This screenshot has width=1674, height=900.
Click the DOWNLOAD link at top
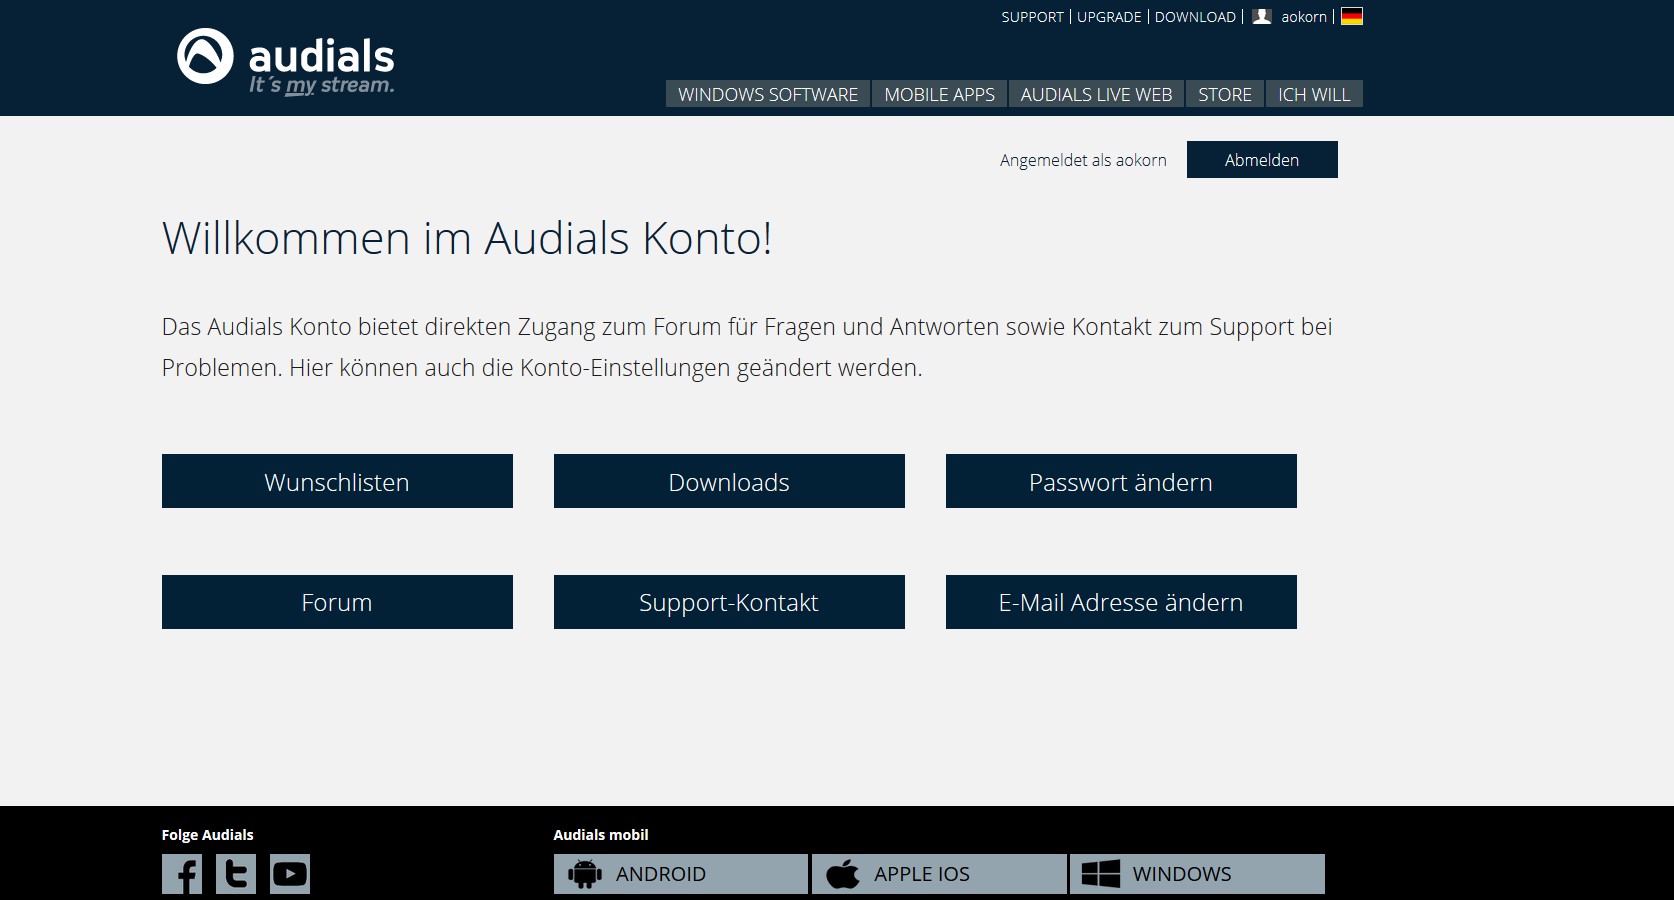(x=1195, y=17)
